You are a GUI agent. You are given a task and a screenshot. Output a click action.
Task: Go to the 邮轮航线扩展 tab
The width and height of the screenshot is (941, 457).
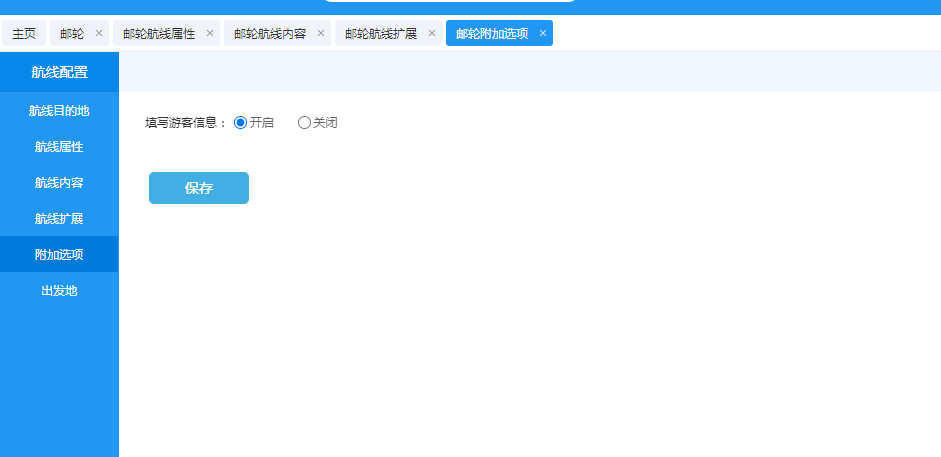(381, 33)
